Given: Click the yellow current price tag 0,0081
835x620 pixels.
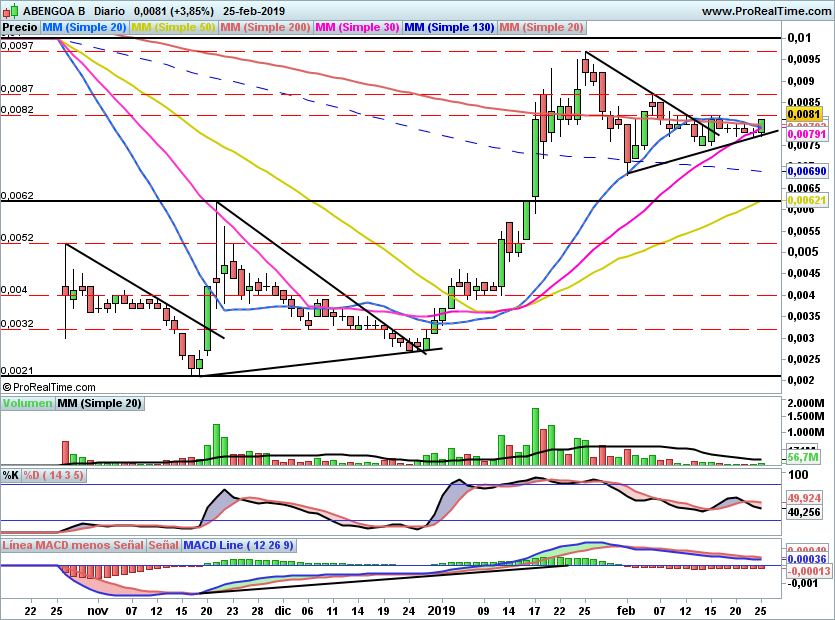Looking at the screenshot, I should click(x=804, y=114).
